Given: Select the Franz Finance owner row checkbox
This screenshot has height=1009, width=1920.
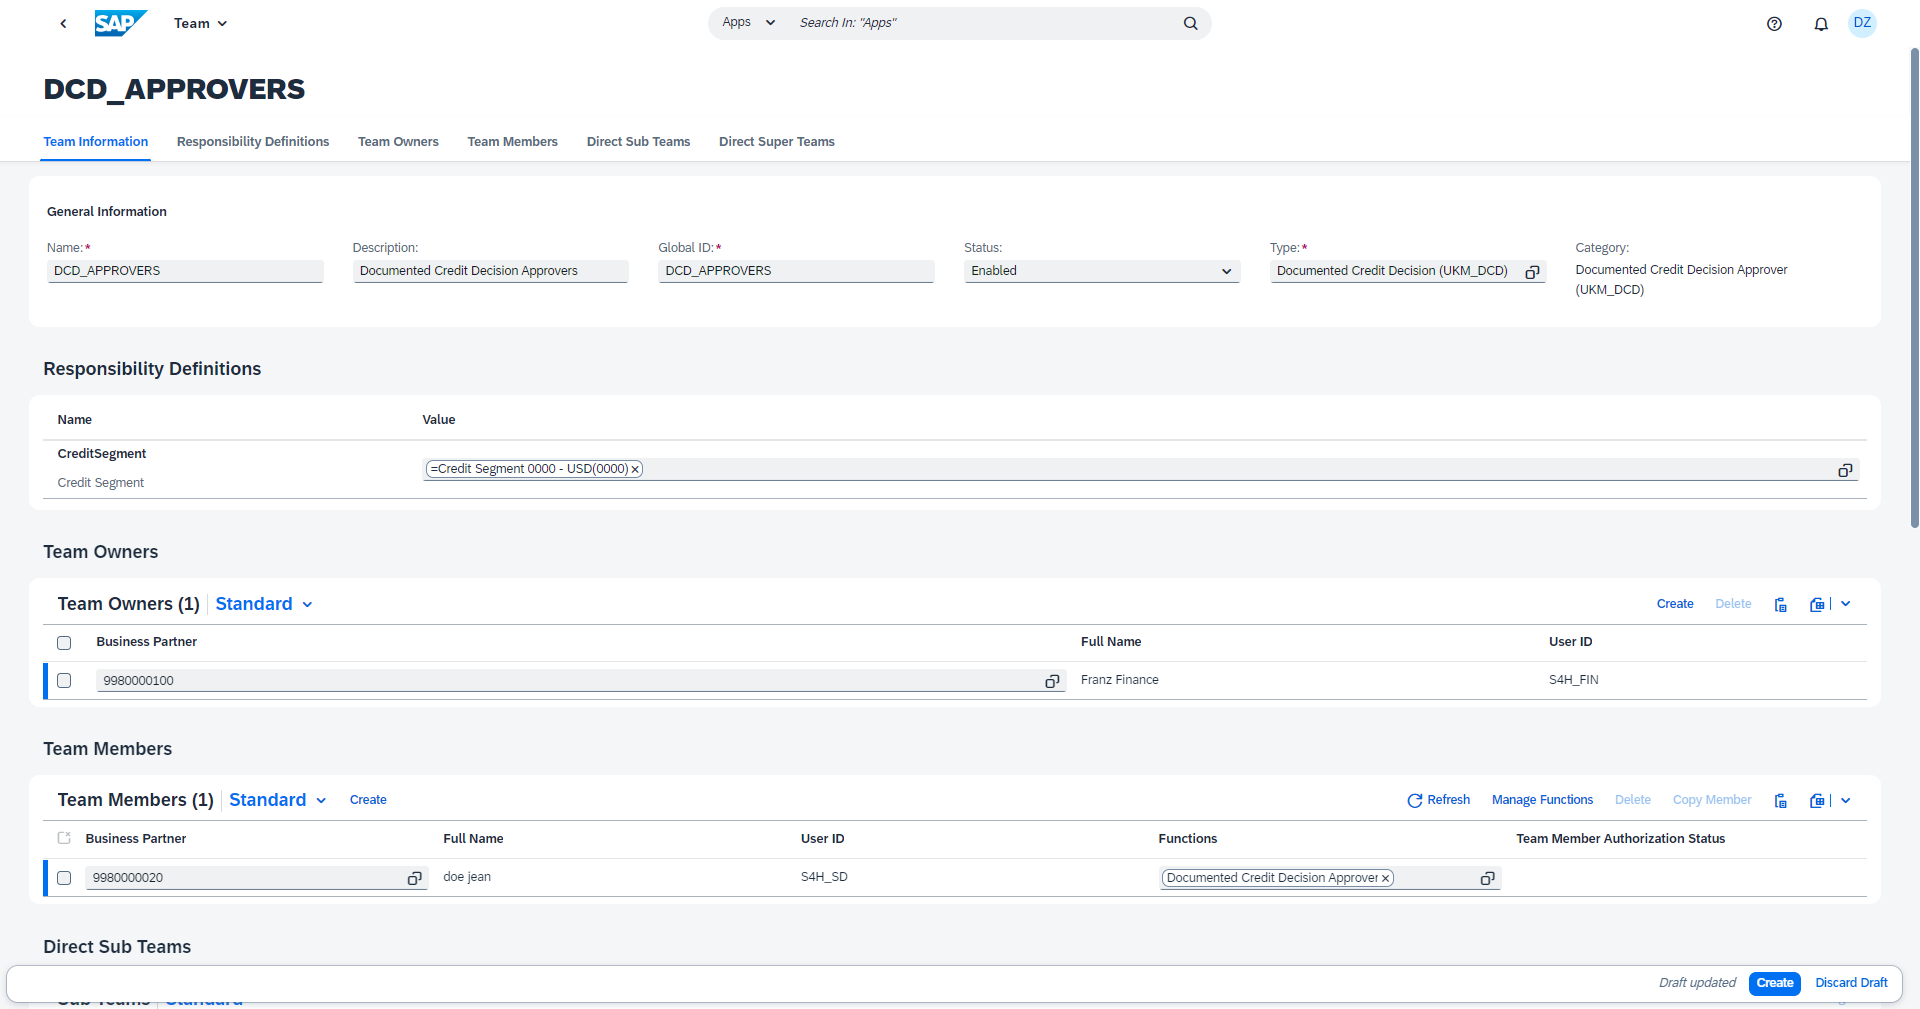Looking at the screenshot, I should 64,681.
